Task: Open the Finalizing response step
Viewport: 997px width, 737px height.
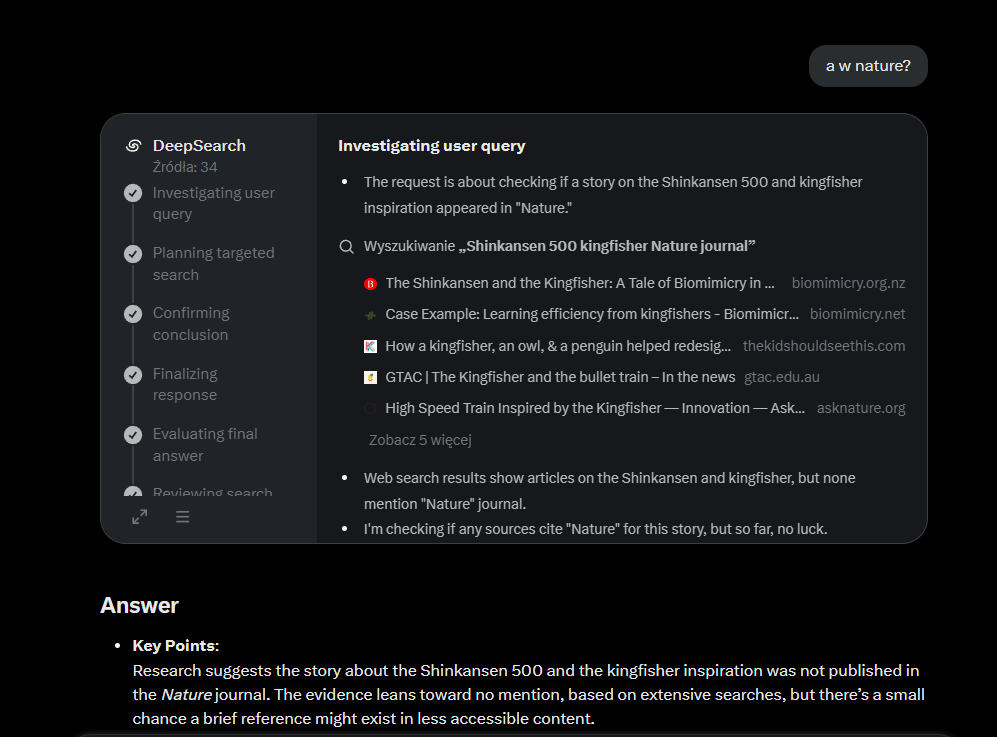Action: 185,384
